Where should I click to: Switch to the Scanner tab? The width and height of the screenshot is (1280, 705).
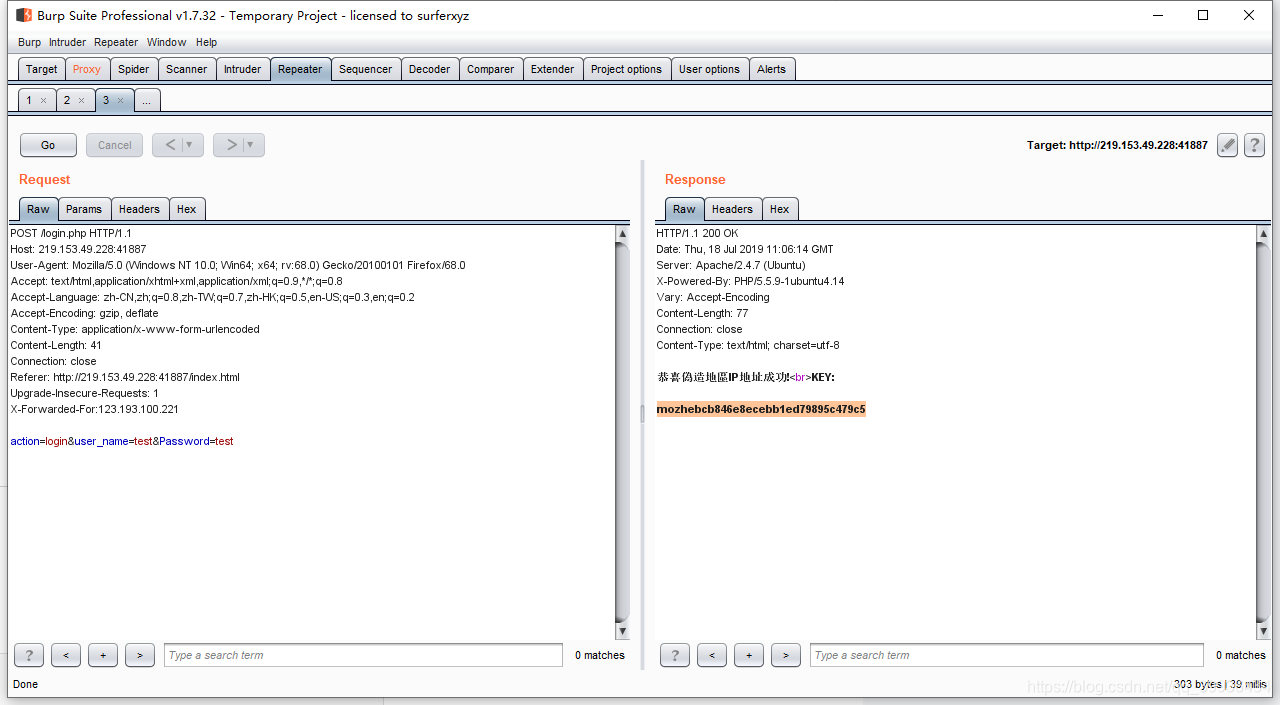point(187,69)
